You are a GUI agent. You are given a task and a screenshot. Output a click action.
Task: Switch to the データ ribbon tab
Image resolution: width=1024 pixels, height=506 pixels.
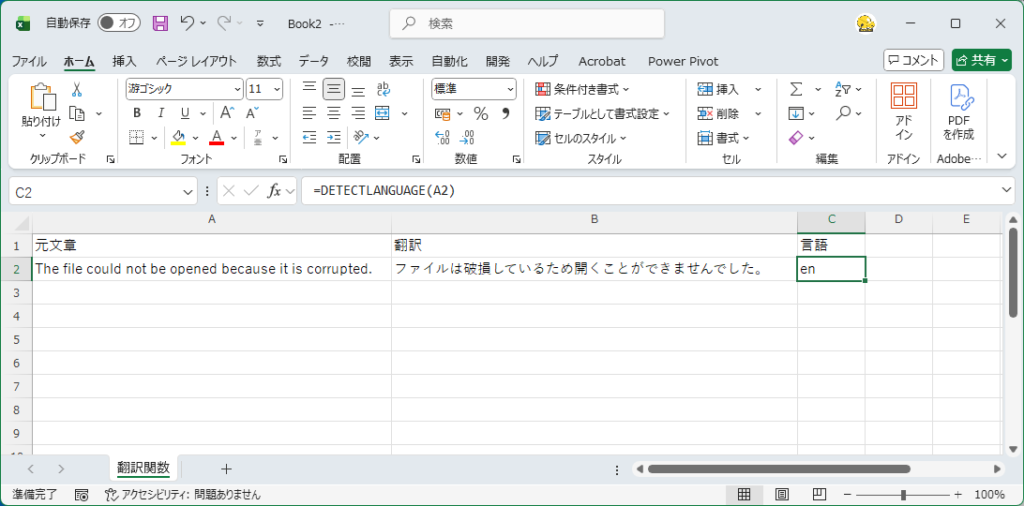(313, 61)
